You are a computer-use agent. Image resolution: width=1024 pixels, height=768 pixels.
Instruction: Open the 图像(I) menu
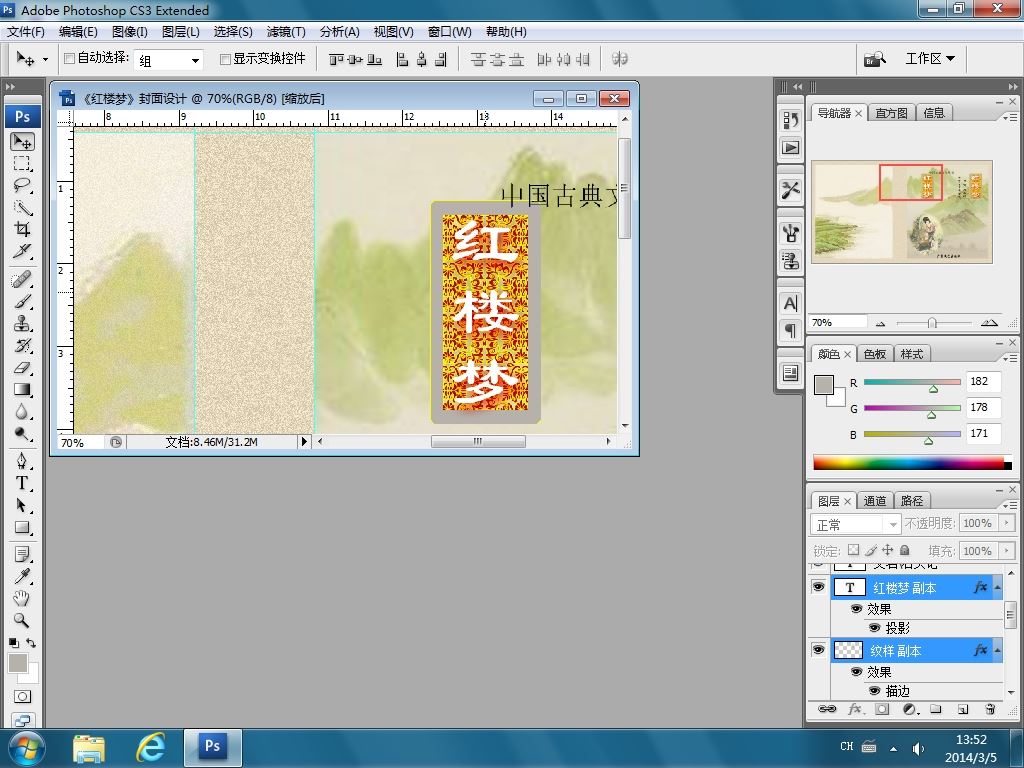tap(130, 31)
